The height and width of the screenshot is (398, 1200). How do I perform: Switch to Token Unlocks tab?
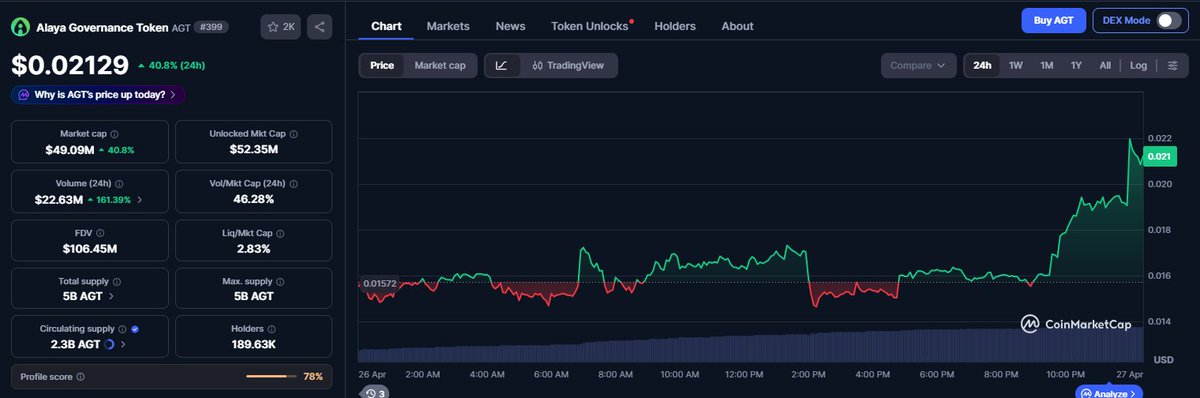590,26
